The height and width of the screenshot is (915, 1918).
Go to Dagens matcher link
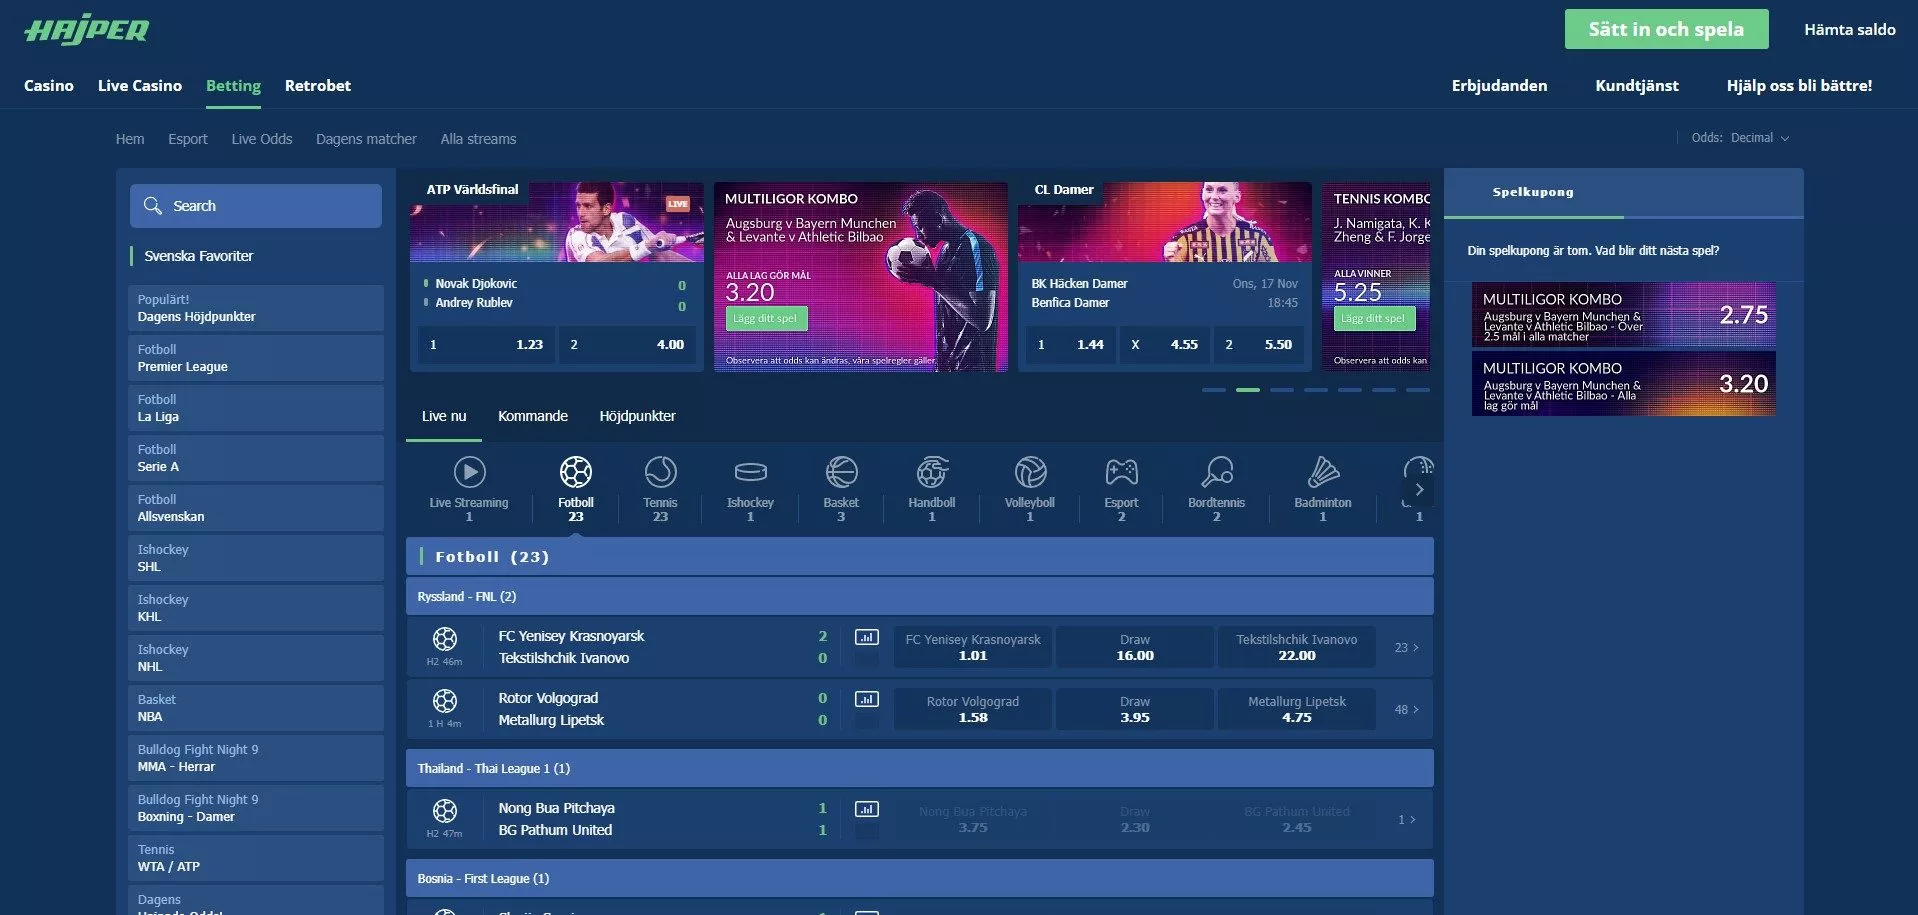366,139
